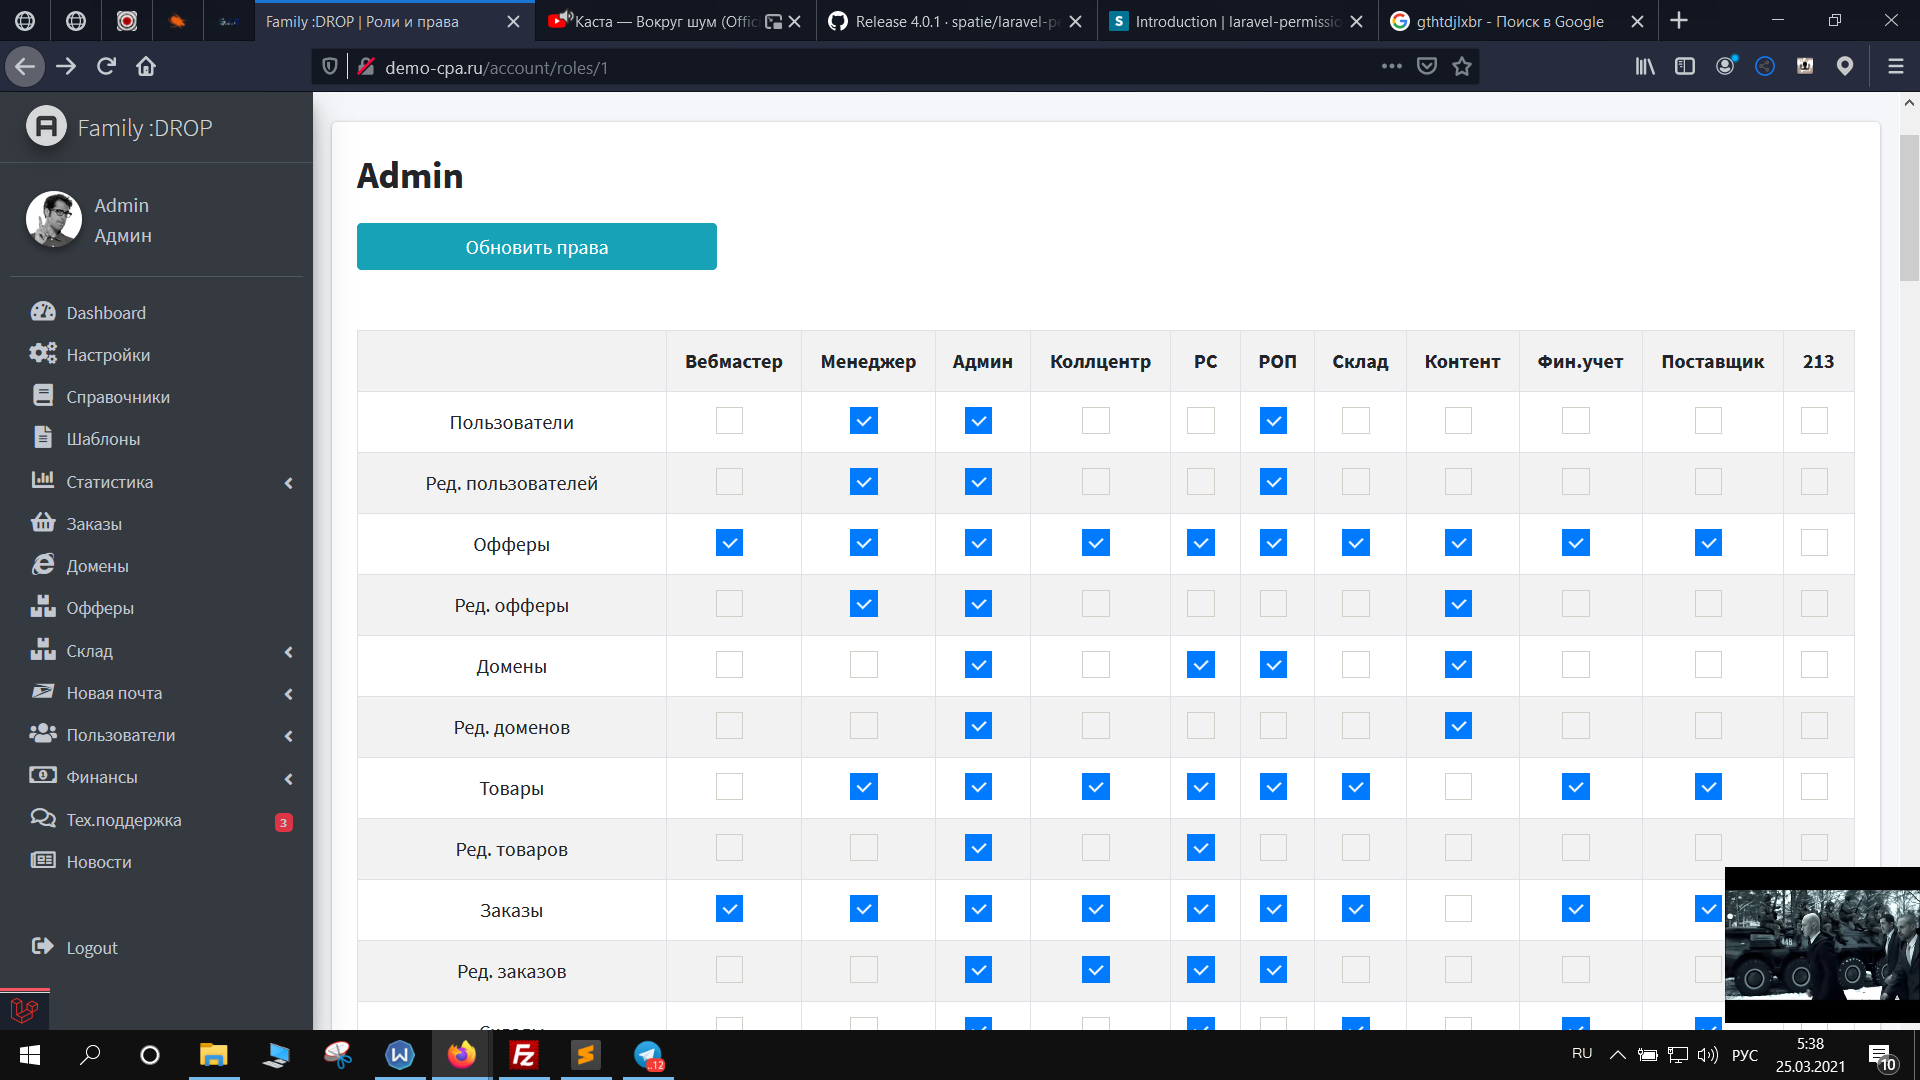1920x1080 pixels.
Task: Expand the Финансы submenu
Action: 288,779
